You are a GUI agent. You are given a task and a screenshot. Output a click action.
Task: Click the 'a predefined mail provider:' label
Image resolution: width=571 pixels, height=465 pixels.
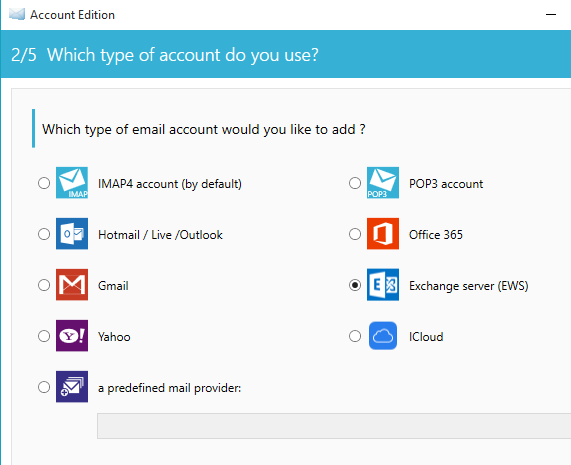170,388
